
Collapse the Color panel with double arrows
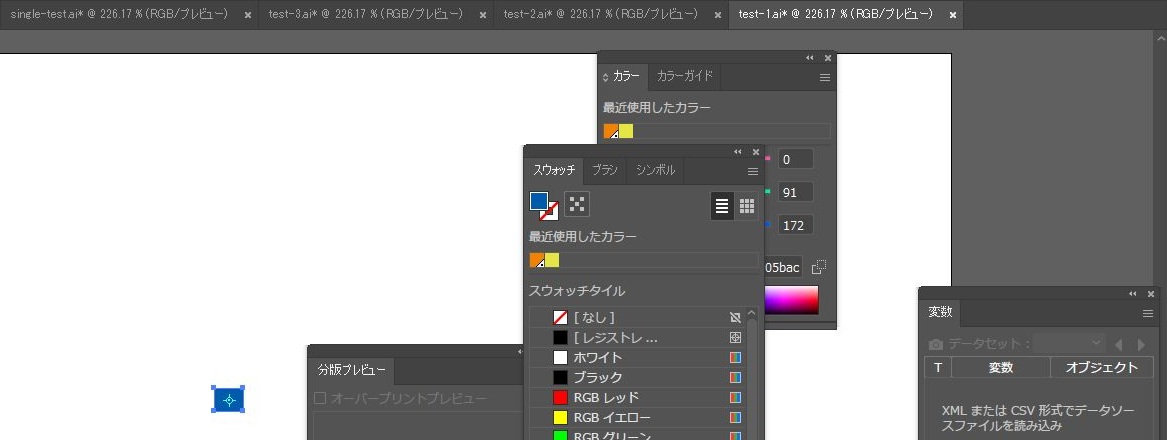810,57
